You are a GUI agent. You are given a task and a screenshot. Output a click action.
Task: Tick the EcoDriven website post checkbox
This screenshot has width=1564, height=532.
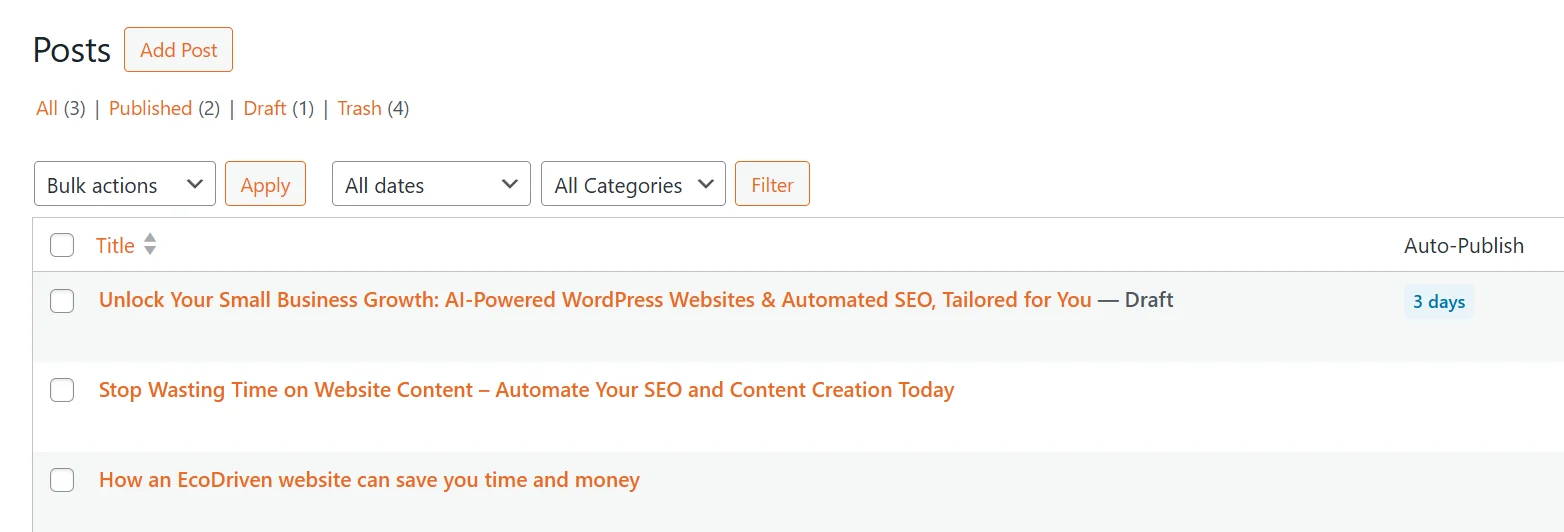pyautogui.click(x=62, y=480)
